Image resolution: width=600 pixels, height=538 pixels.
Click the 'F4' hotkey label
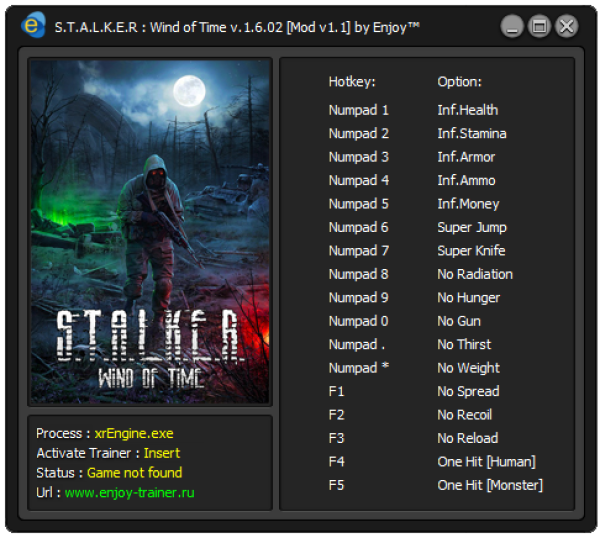(x=336, y=462)
